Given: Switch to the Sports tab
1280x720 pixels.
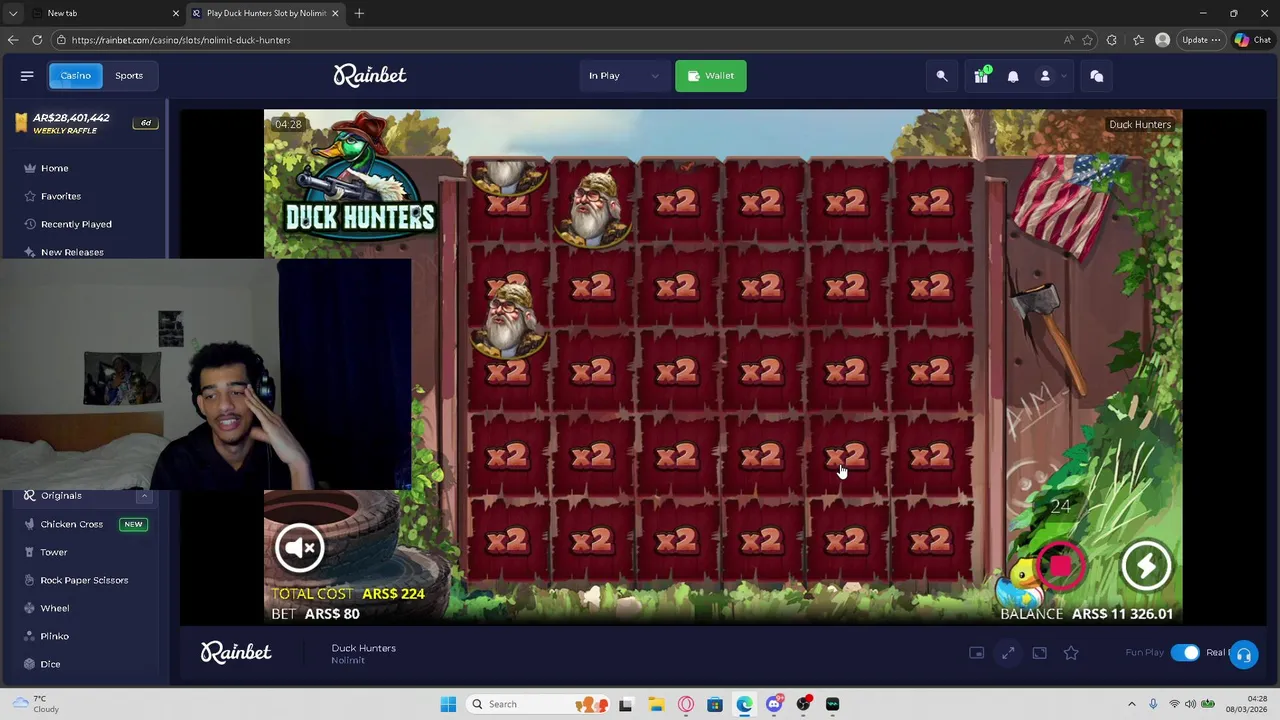Looking at the screenshot, I should point(129,75).
